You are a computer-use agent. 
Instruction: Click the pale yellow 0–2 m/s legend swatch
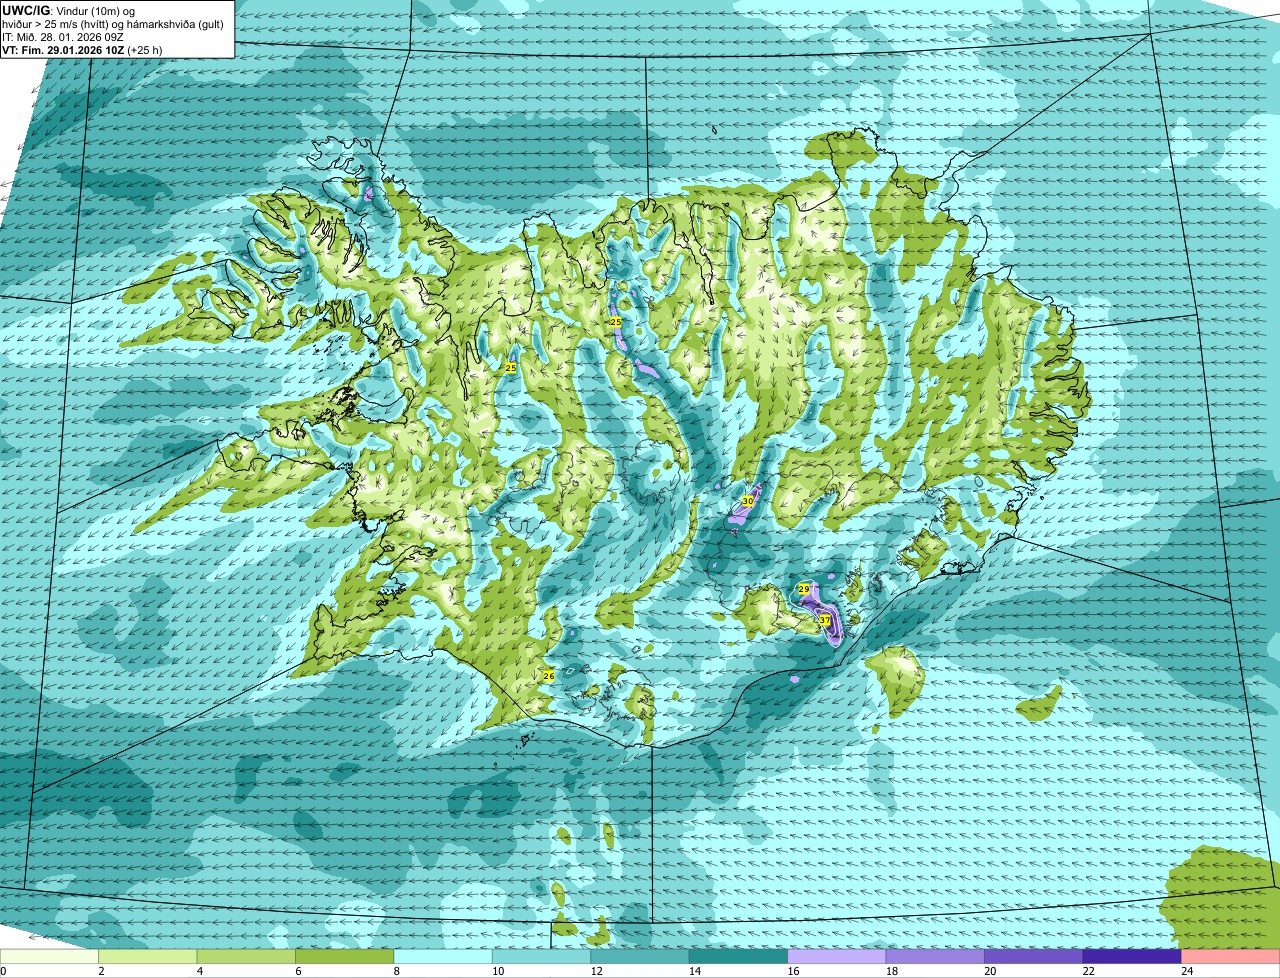[x=50, y=956]
